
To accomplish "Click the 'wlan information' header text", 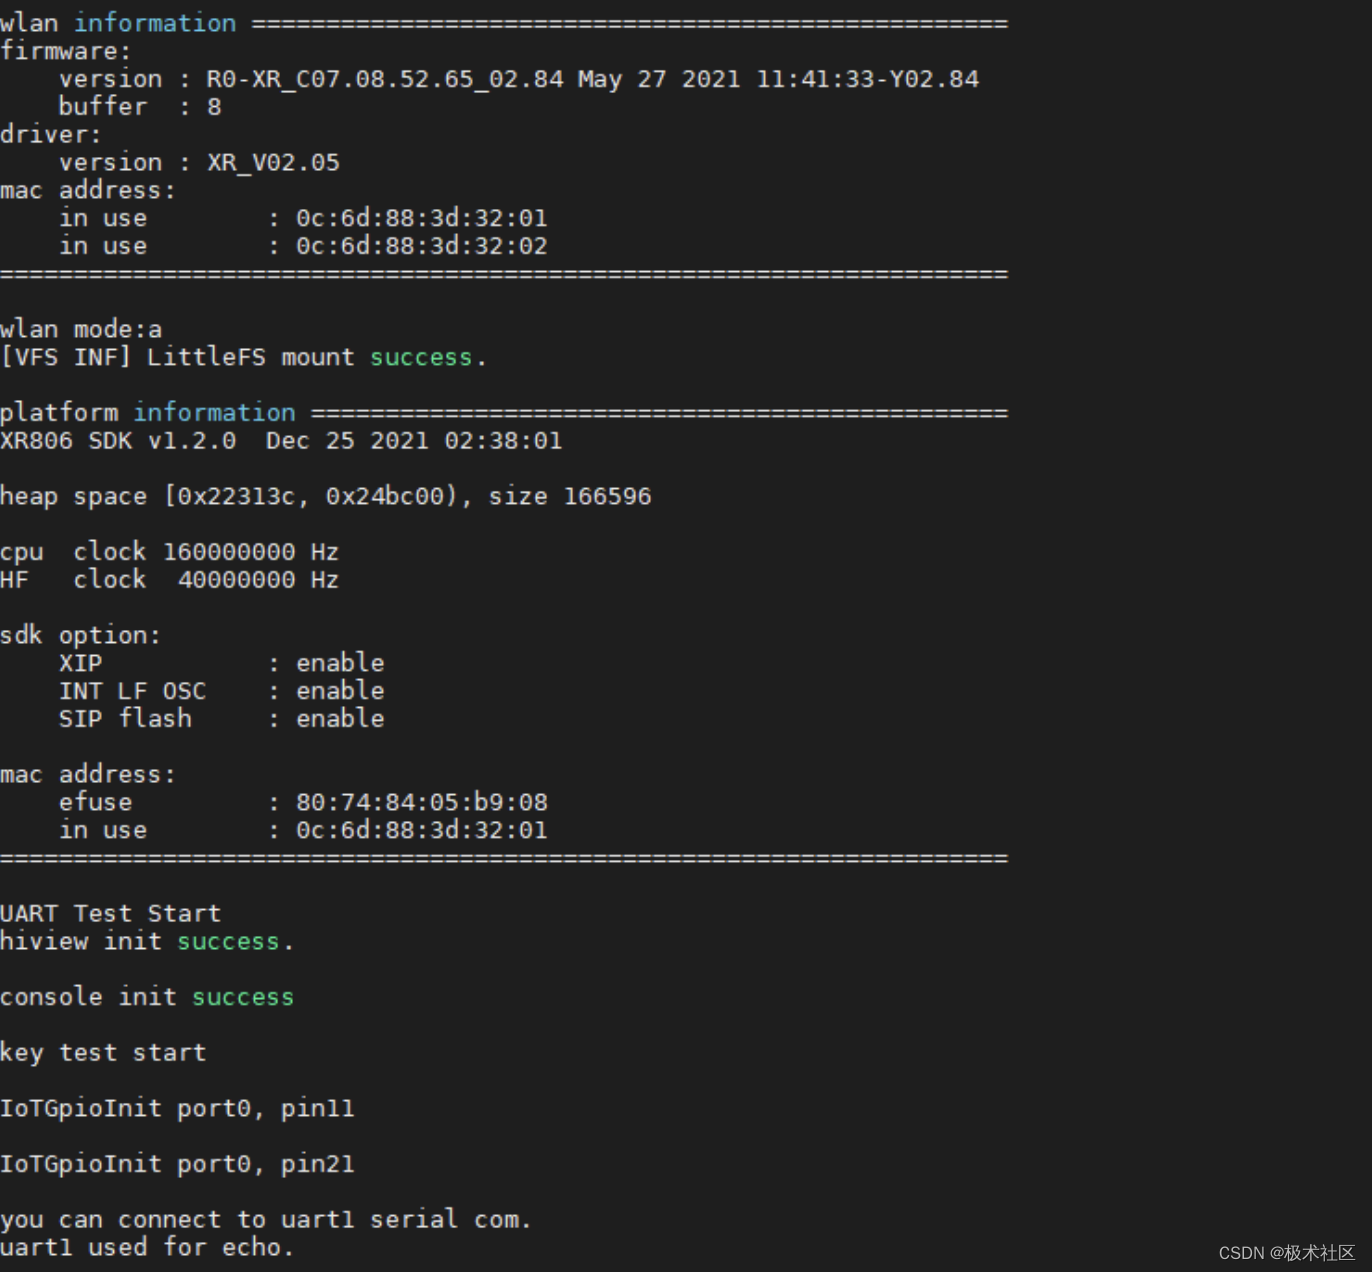I will [118, 23].
